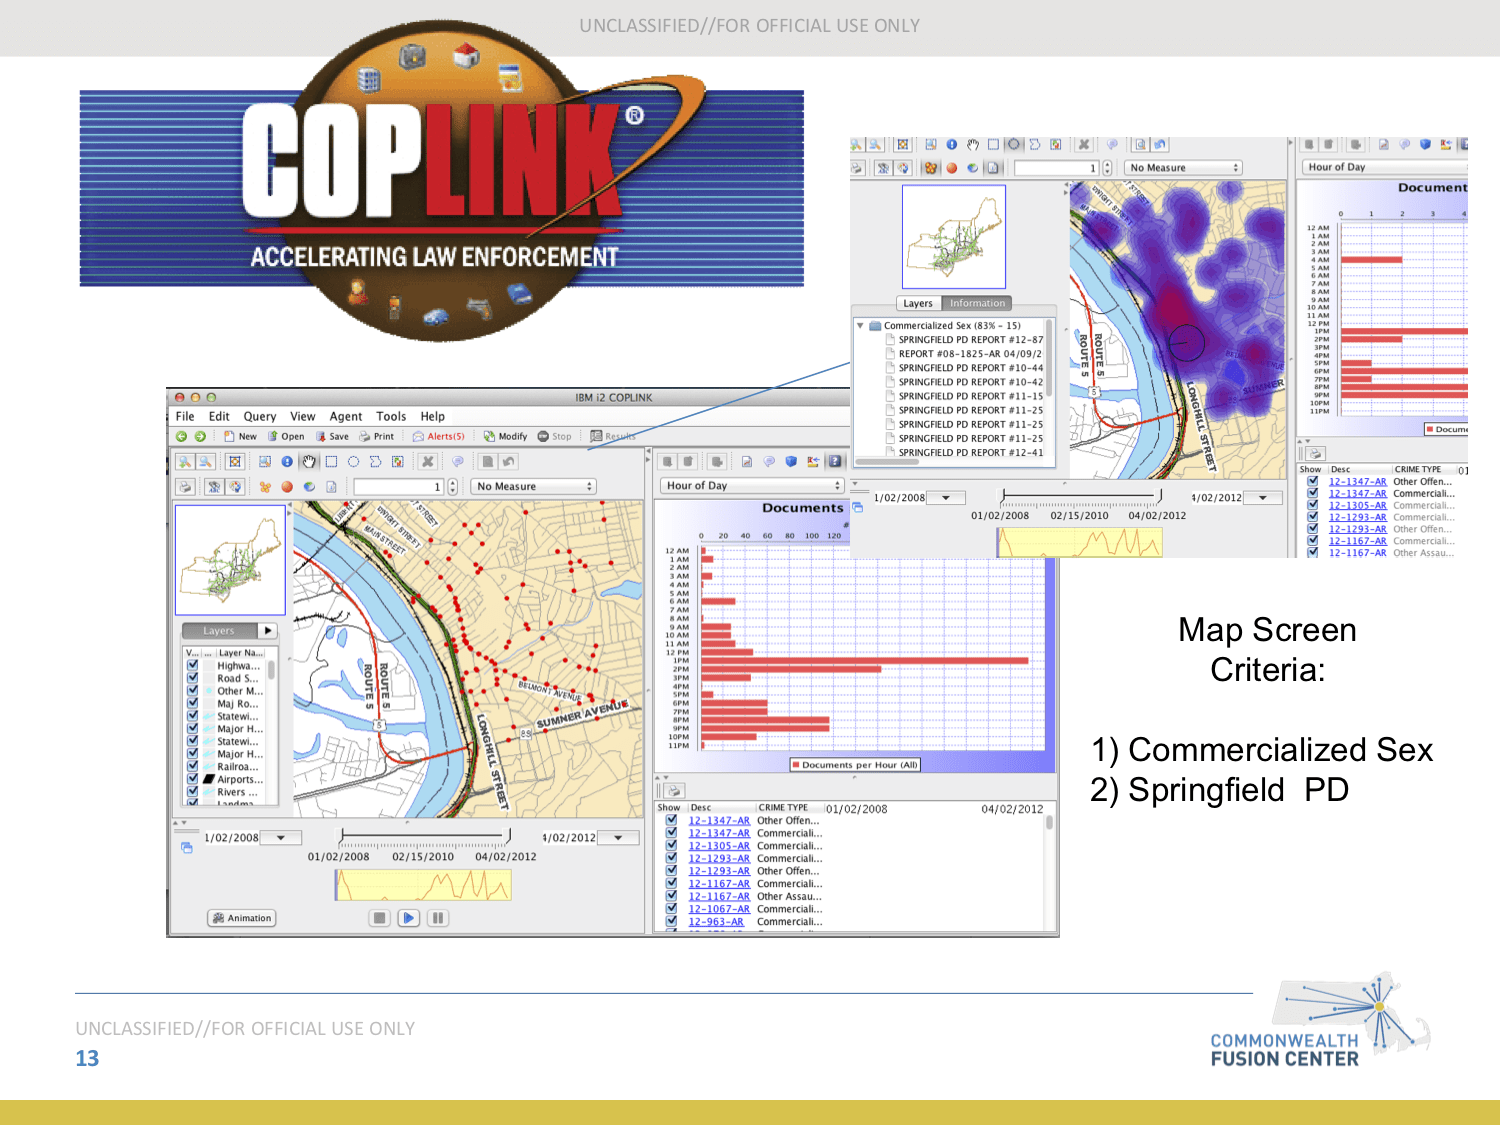Click the orange cluster points icon
1500x1125 pixels.
[x=265, y=487]
